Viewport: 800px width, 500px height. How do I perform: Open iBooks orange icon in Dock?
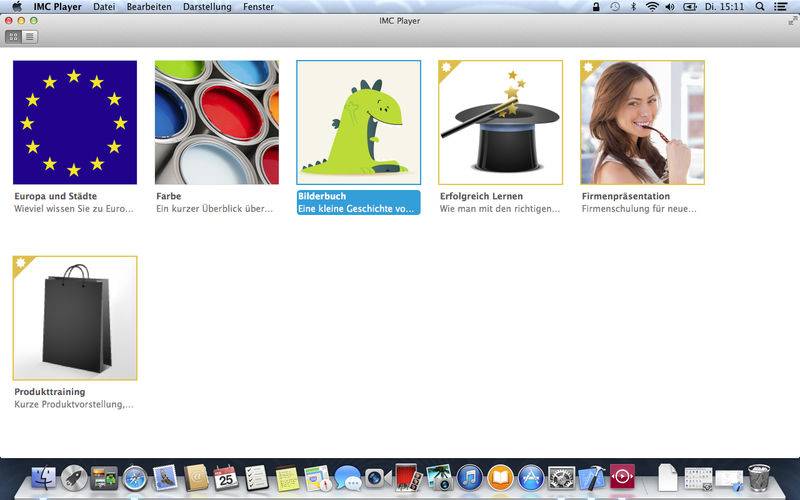click(x=500, y=478)
